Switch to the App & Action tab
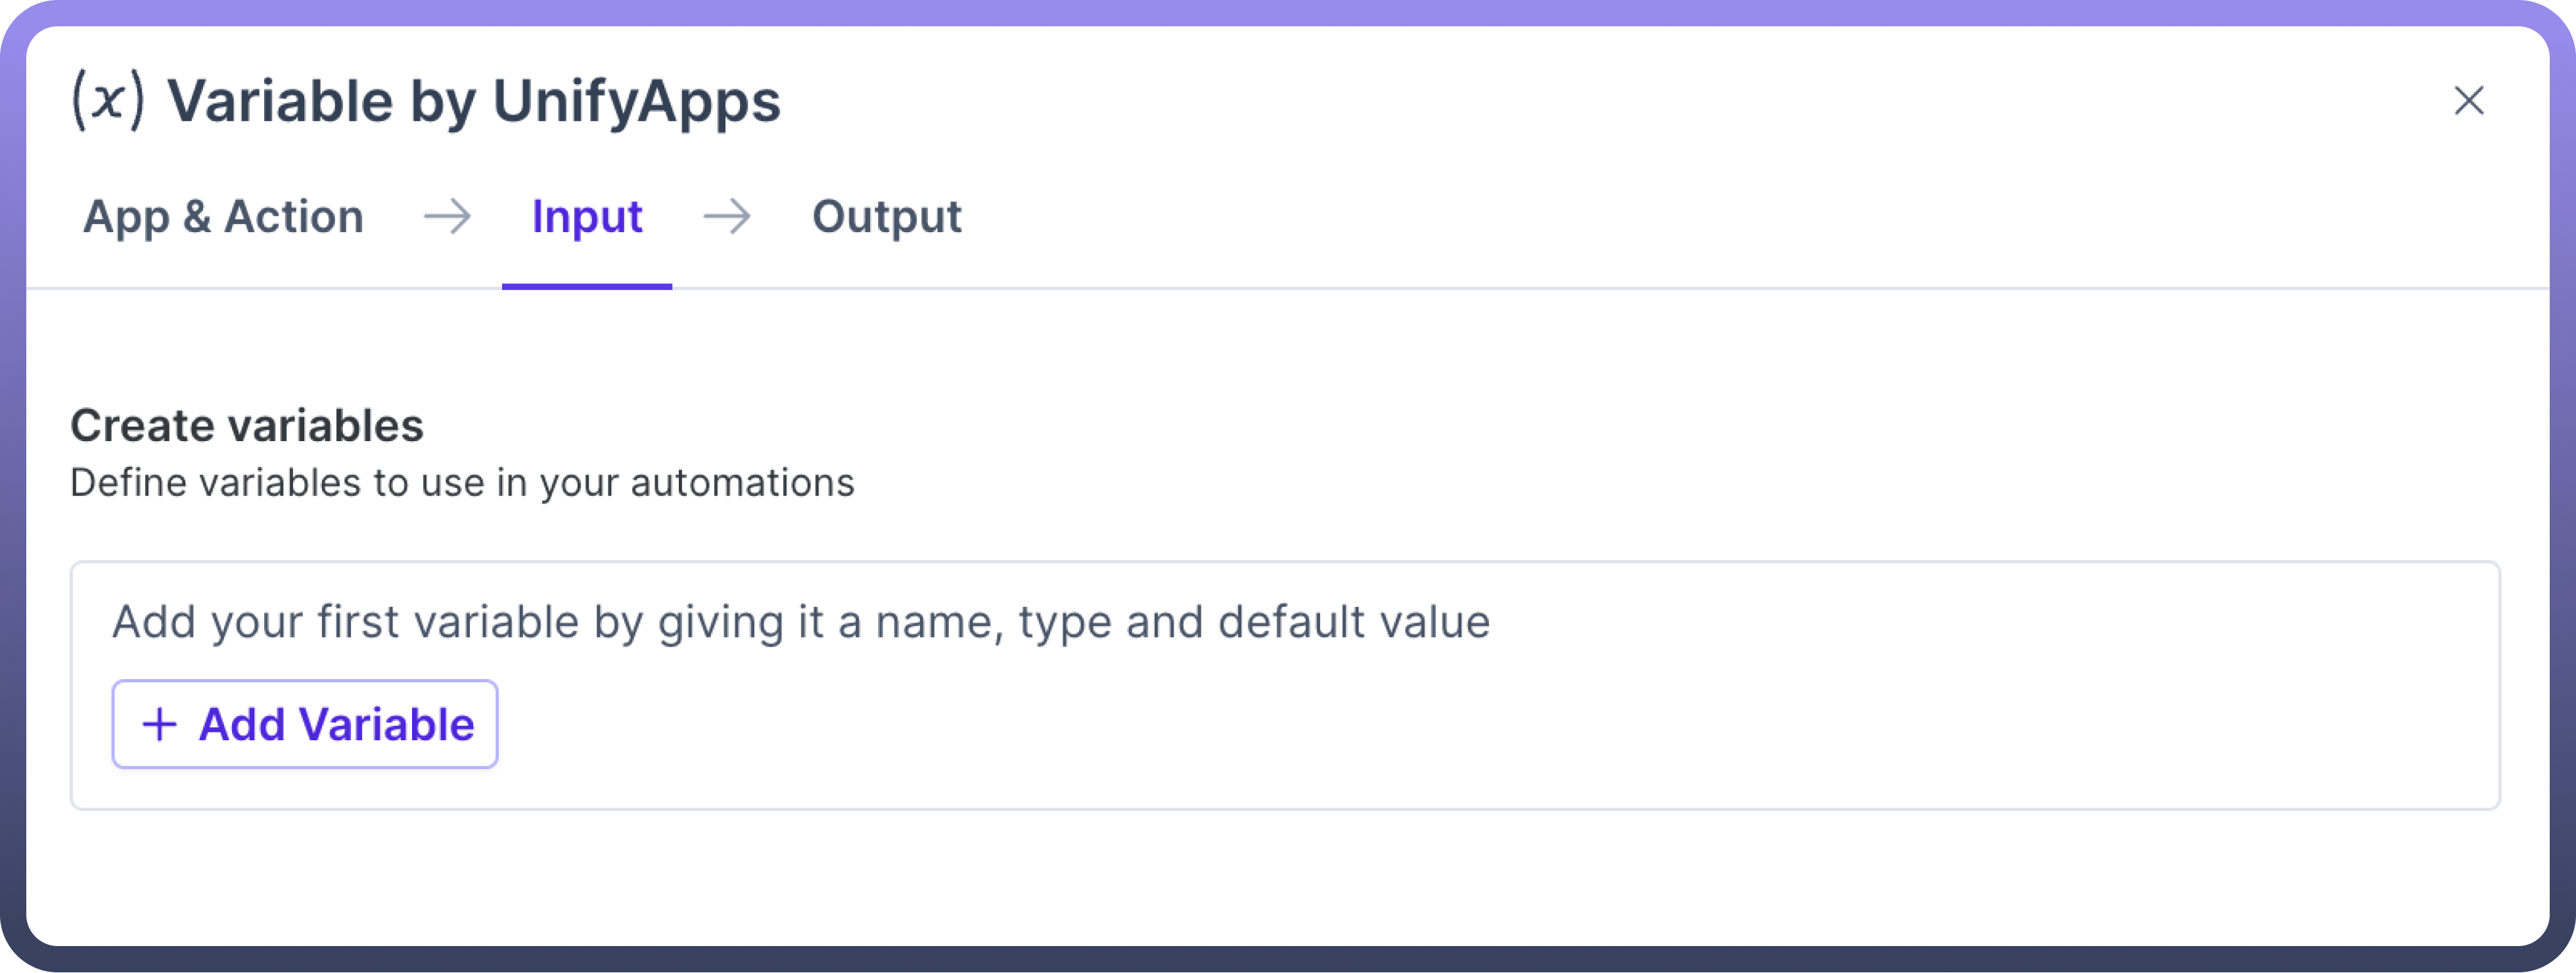2576x973 pixels. pyautogui.click(x=223, y=216)
